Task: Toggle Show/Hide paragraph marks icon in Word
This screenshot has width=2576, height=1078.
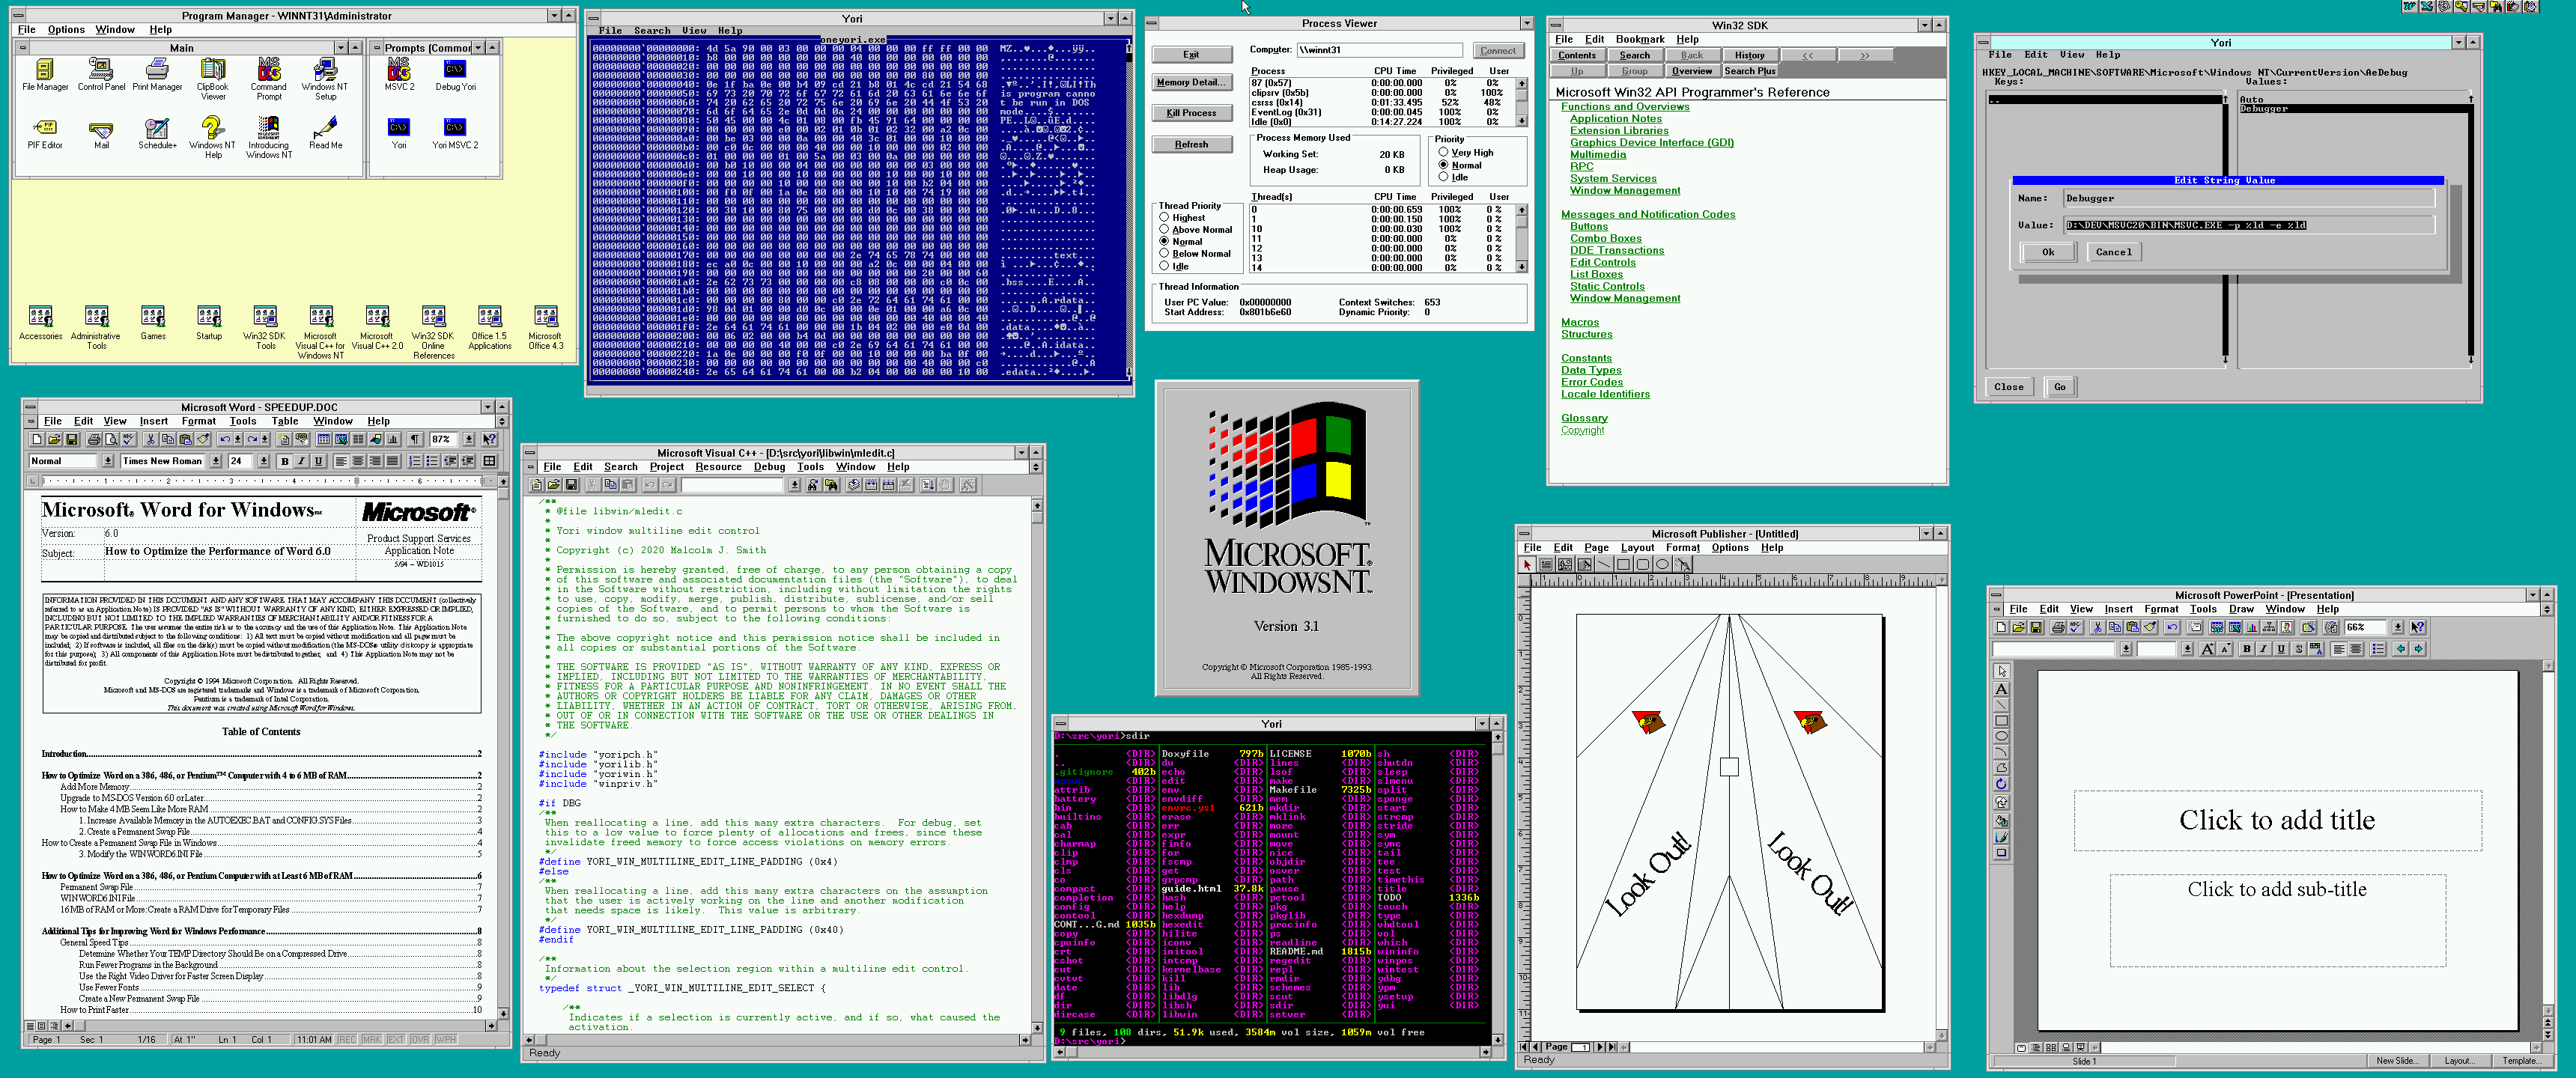Action: 415,439
